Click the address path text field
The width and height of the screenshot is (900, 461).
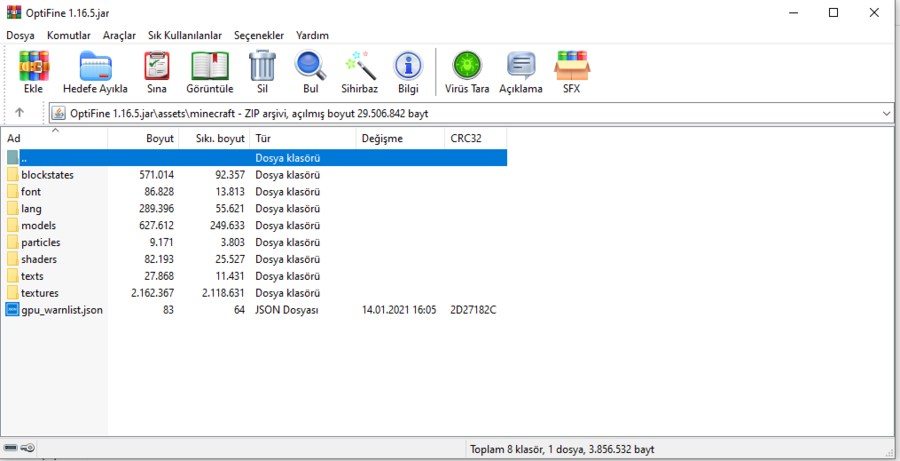(x=472, y=114)
